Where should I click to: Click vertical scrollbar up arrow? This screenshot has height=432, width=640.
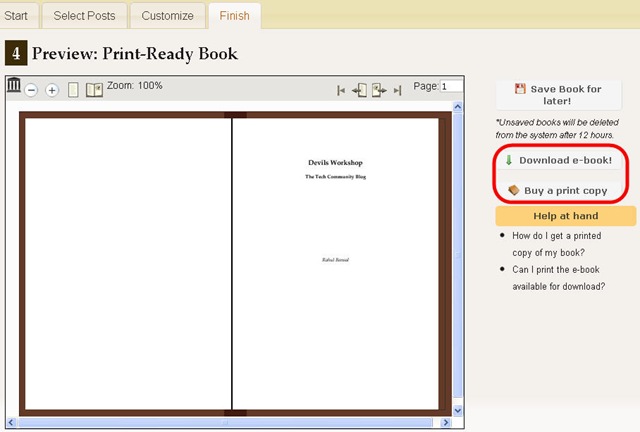[458, 107]
